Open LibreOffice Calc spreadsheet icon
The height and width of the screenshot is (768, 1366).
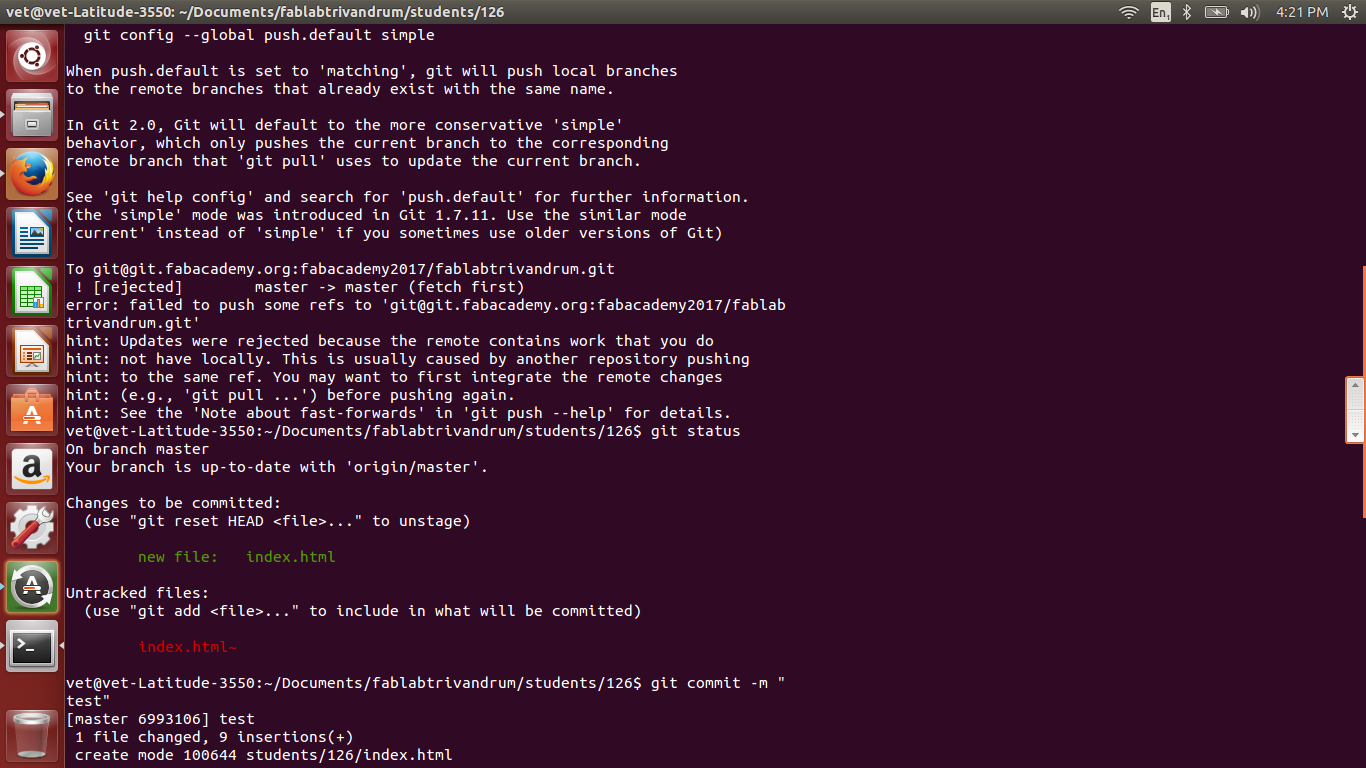(32, 292)
